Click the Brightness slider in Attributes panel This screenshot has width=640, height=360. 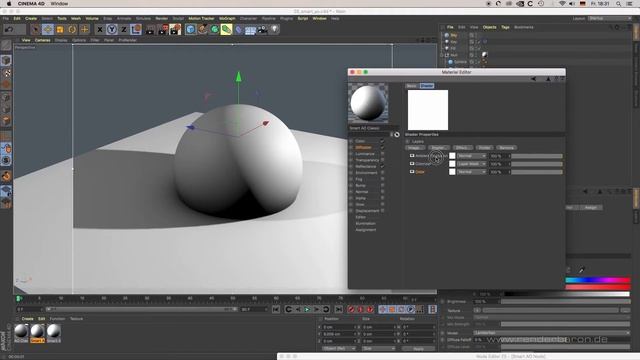coord(566,302)
